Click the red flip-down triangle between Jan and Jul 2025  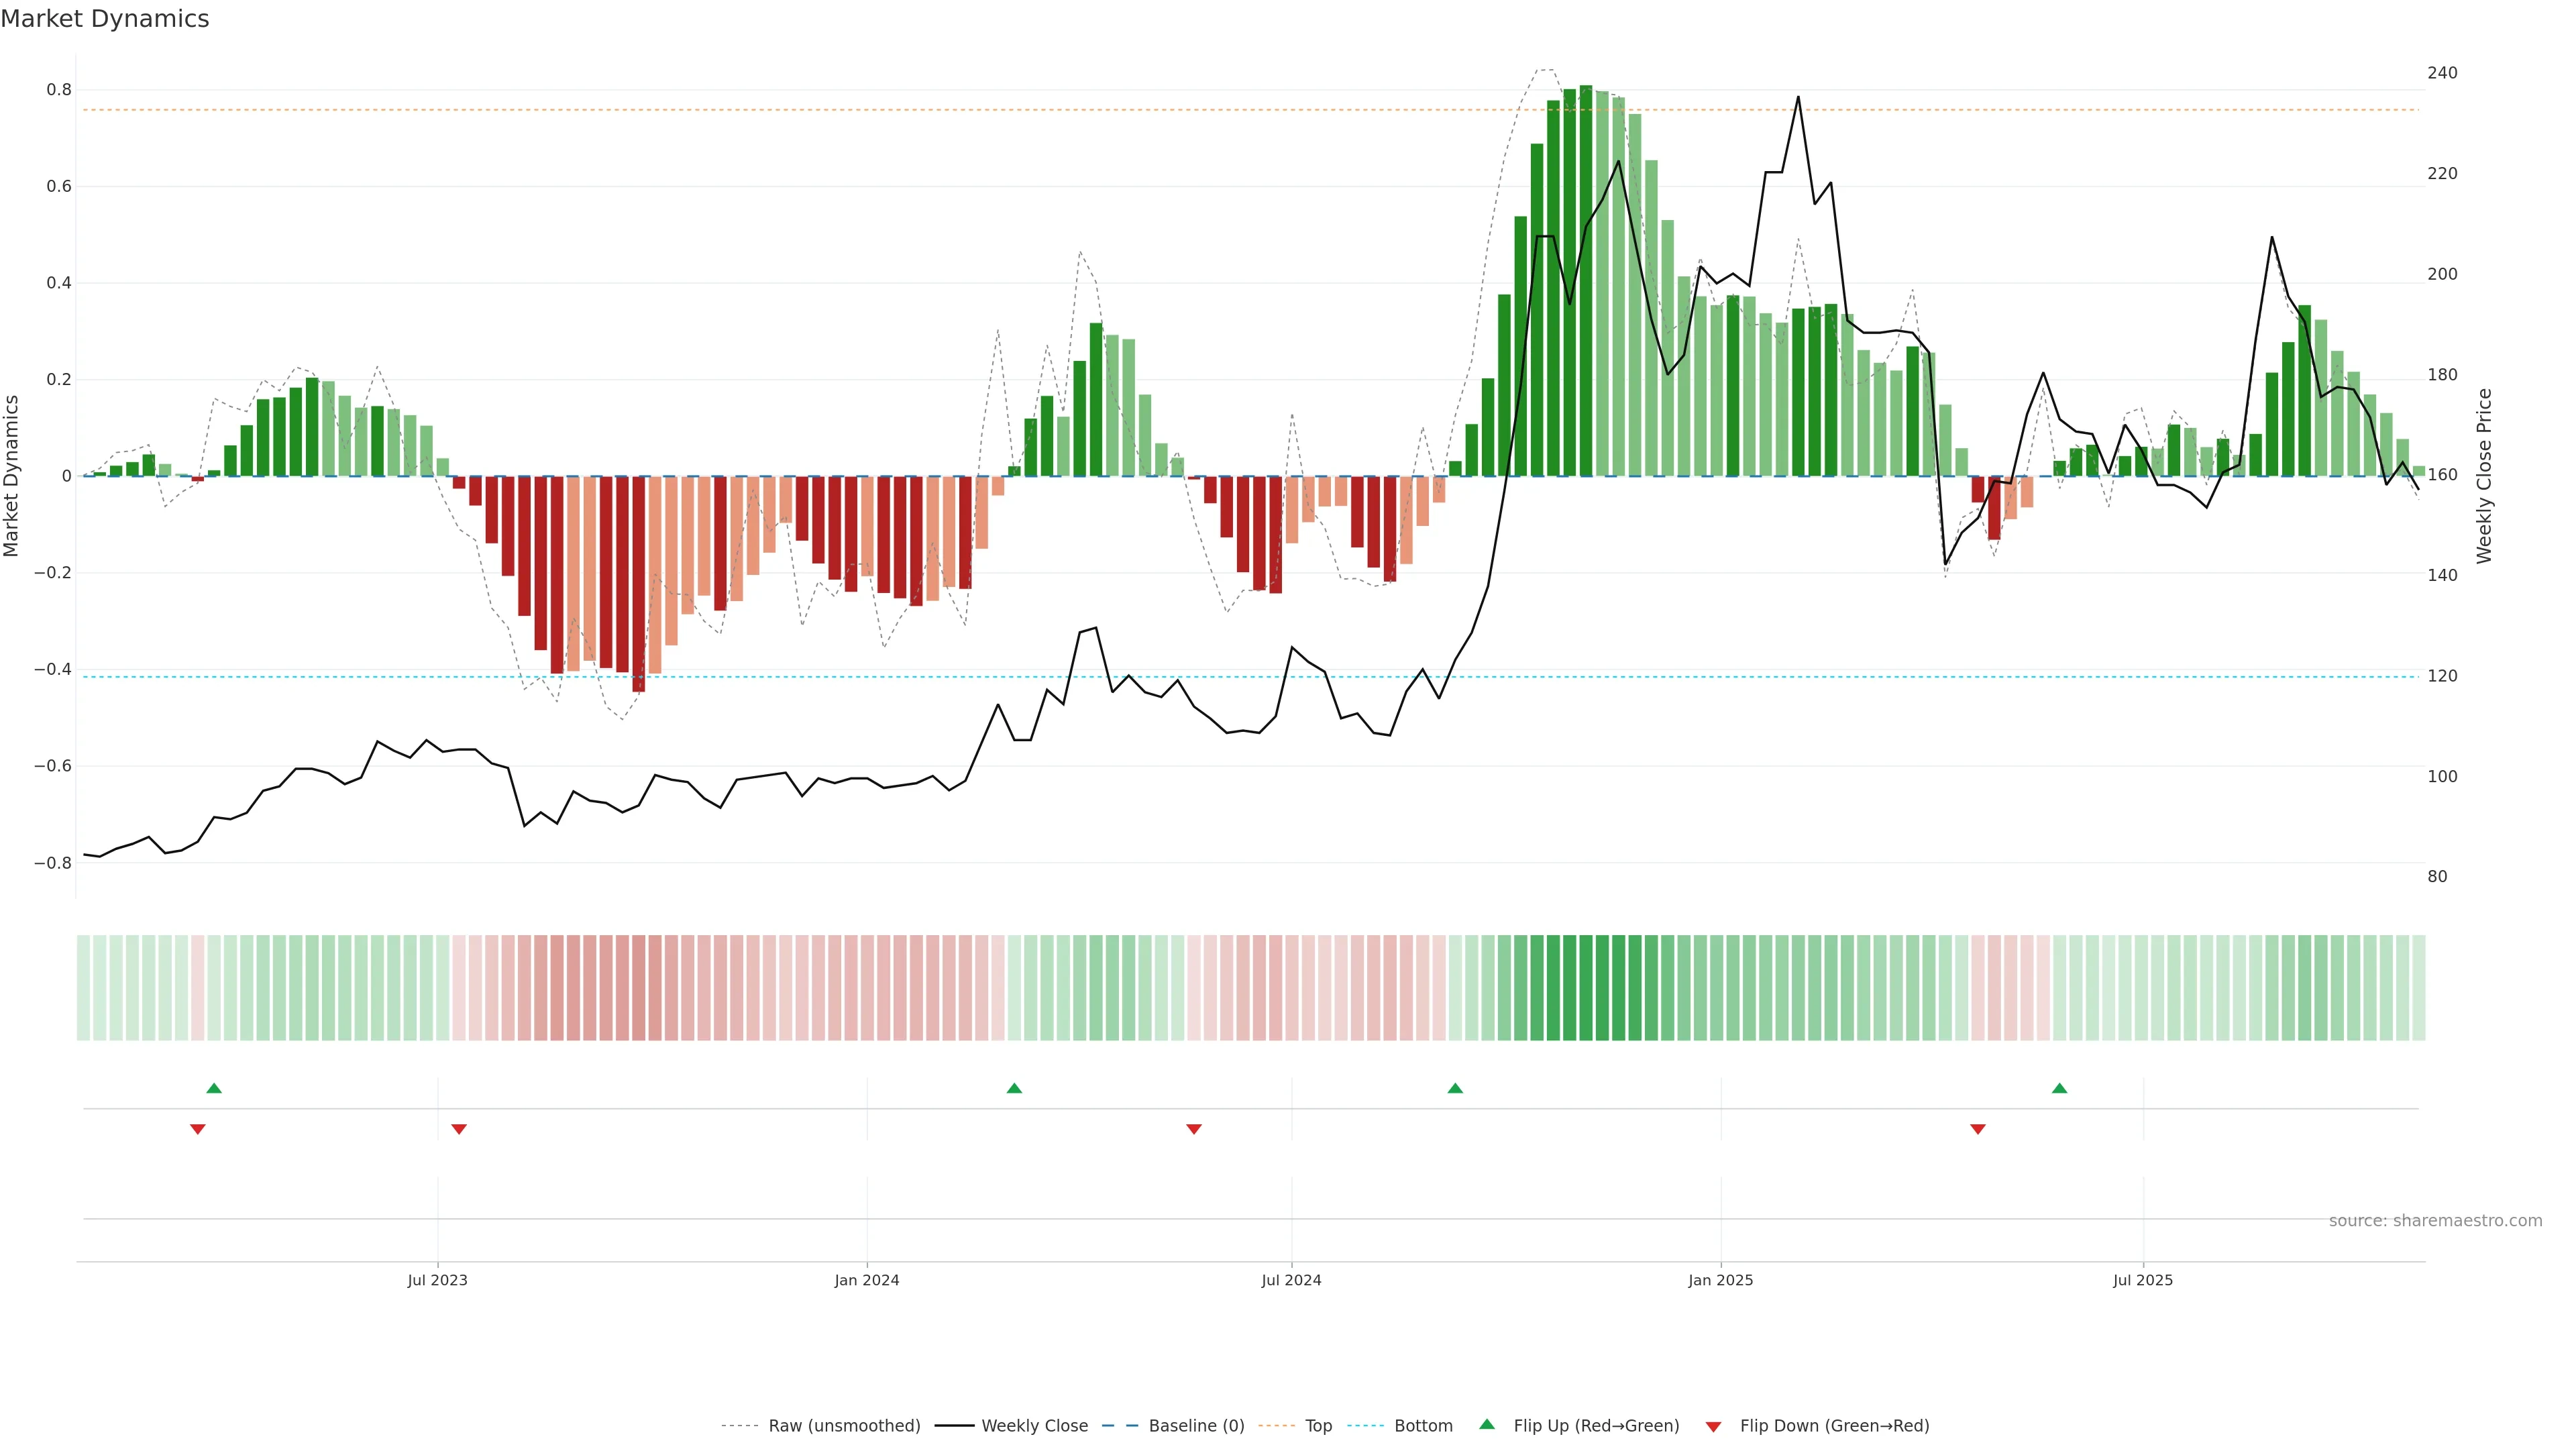[x=1977, y=1129]
